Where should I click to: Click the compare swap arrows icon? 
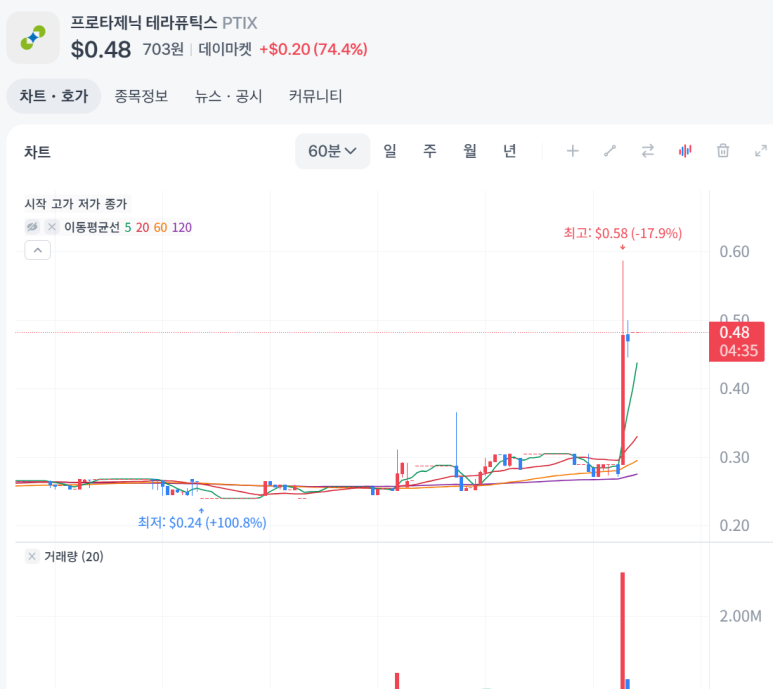648,151
